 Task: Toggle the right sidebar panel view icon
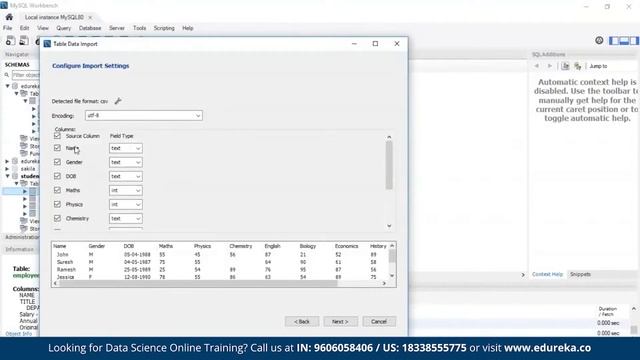[634, 40]
